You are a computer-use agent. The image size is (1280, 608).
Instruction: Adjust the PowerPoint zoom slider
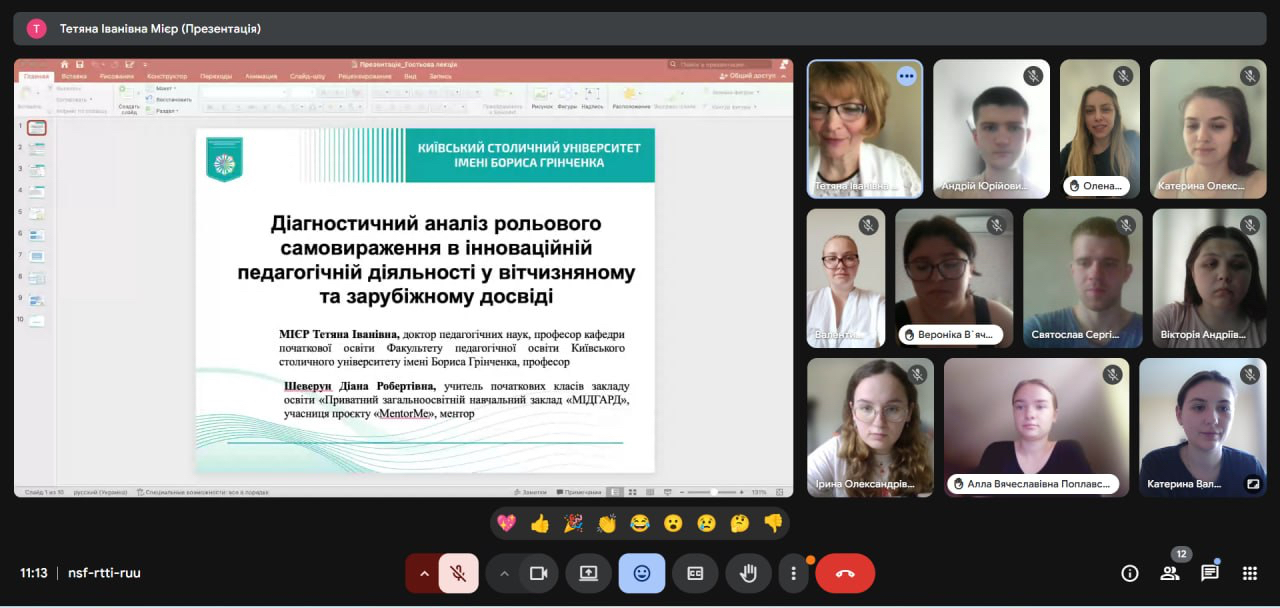coord(713,492)
